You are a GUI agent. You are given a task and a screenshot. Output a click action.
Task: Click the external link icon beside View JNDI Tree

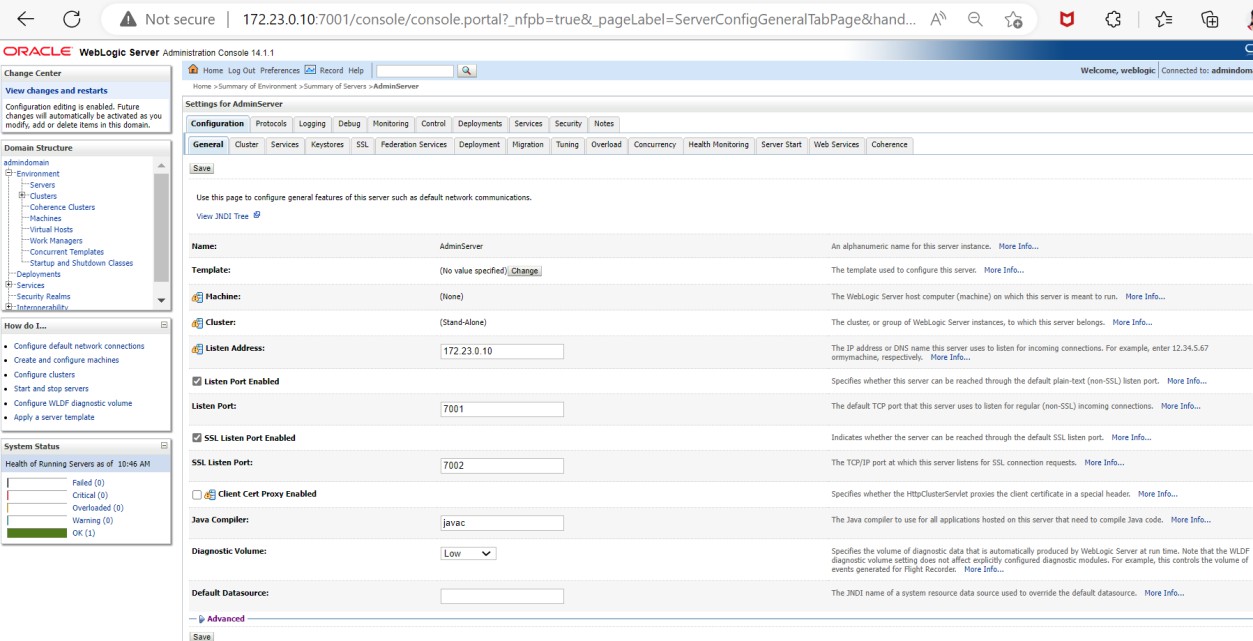(x=257, y=215)
